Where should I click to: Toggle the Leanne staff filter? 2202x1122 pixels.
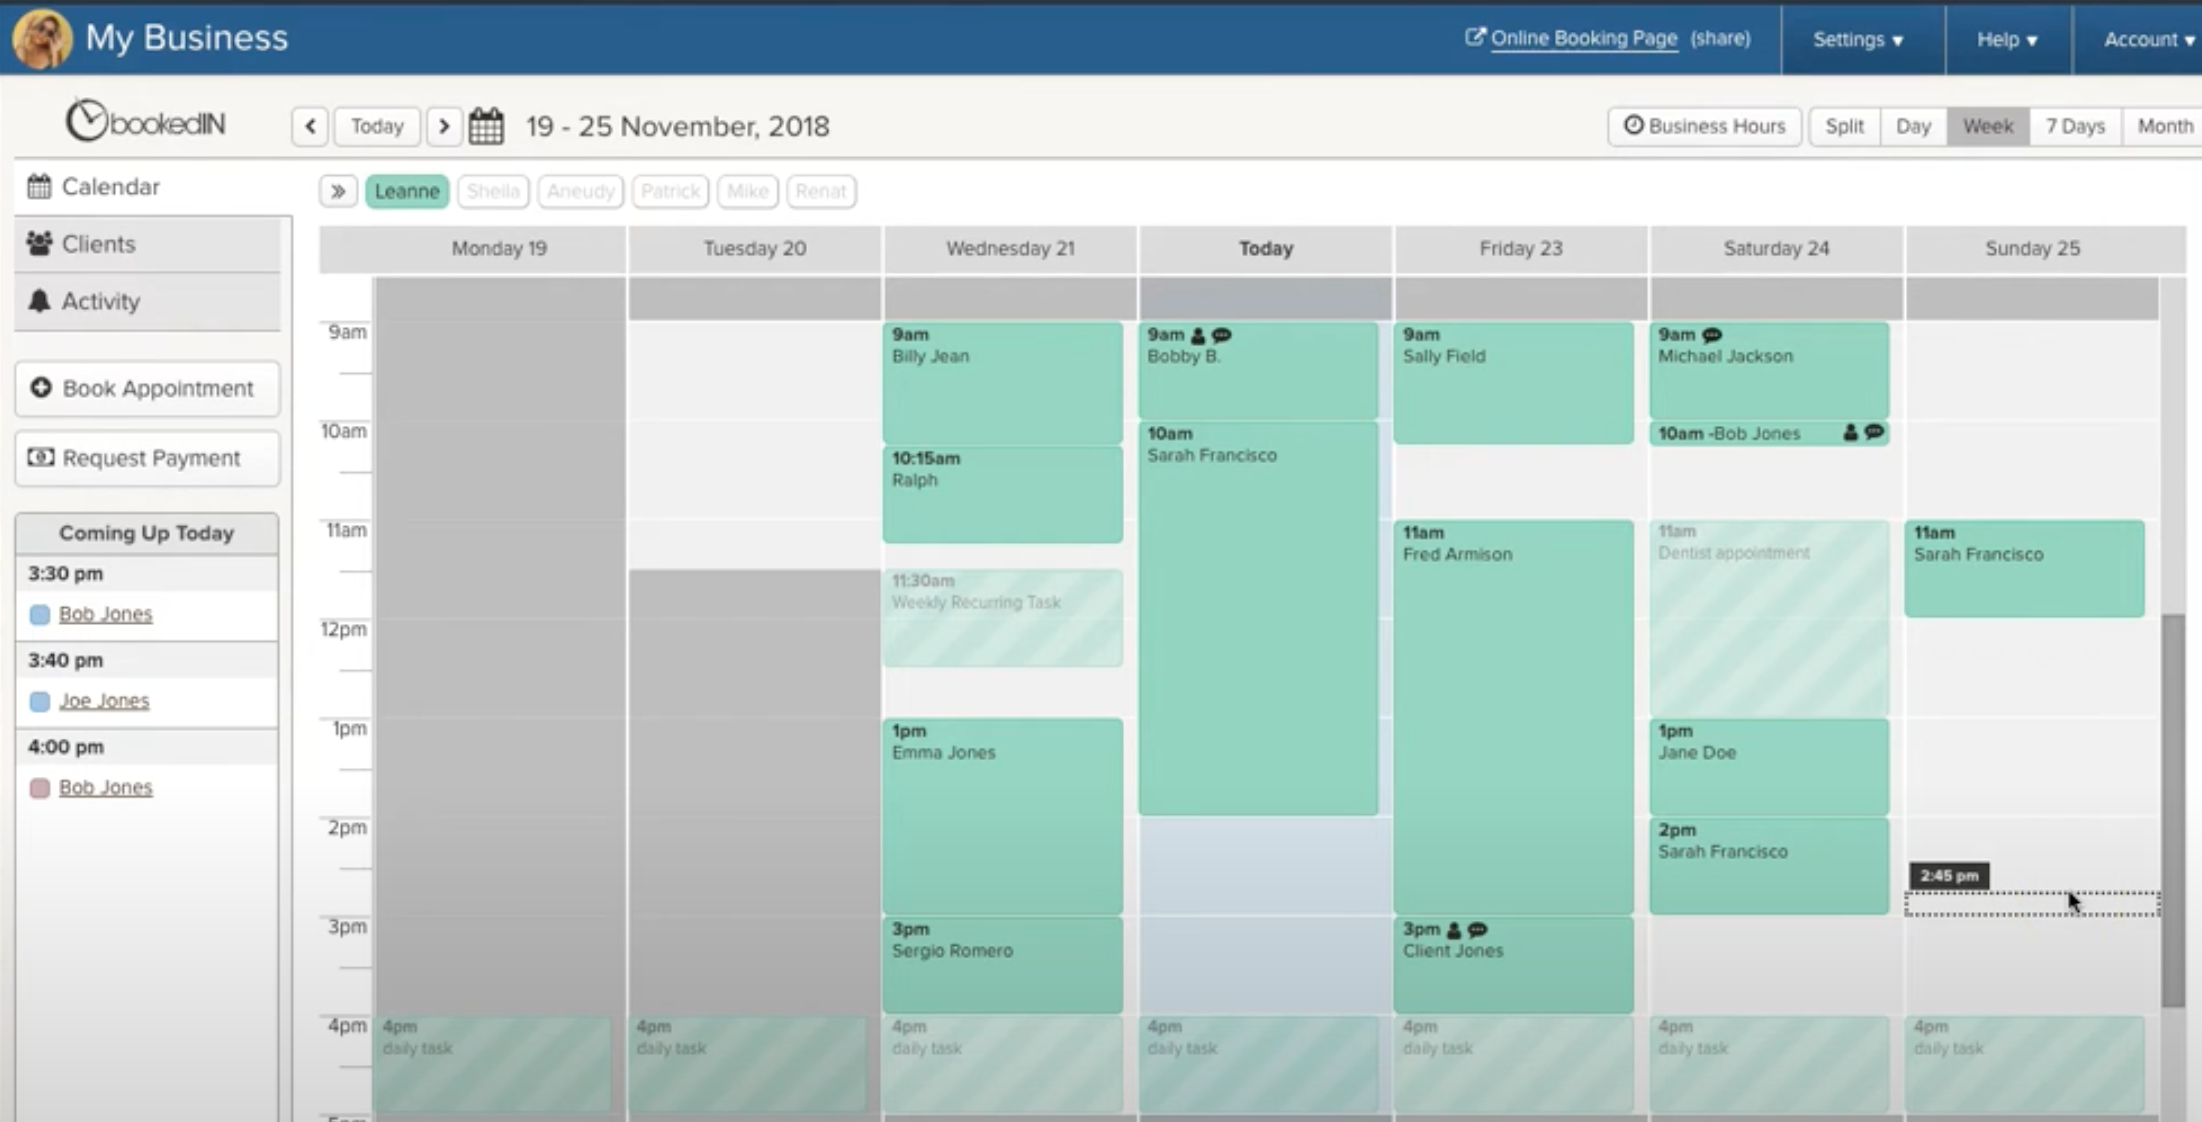coord(406,191)
